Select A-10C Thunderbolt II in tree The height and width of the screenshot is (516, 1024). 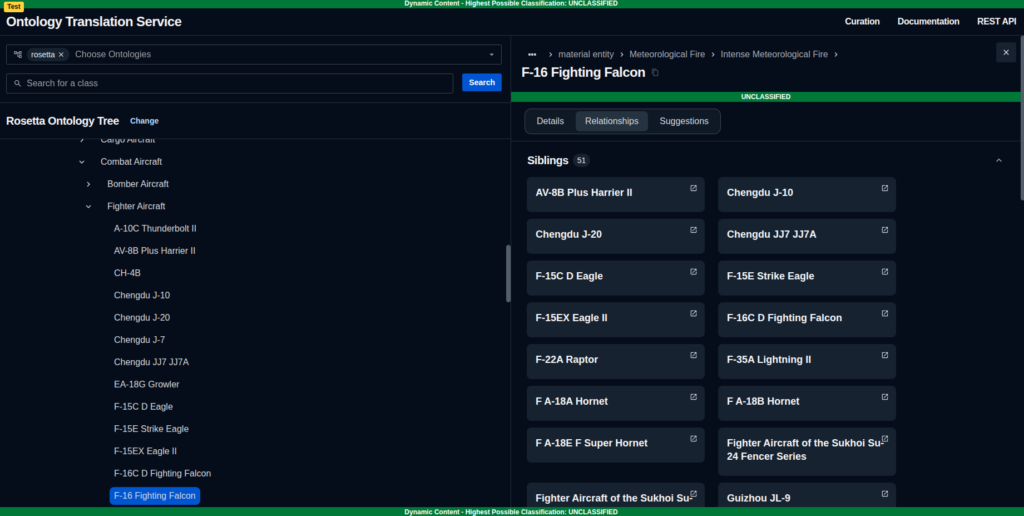[155, 229]
